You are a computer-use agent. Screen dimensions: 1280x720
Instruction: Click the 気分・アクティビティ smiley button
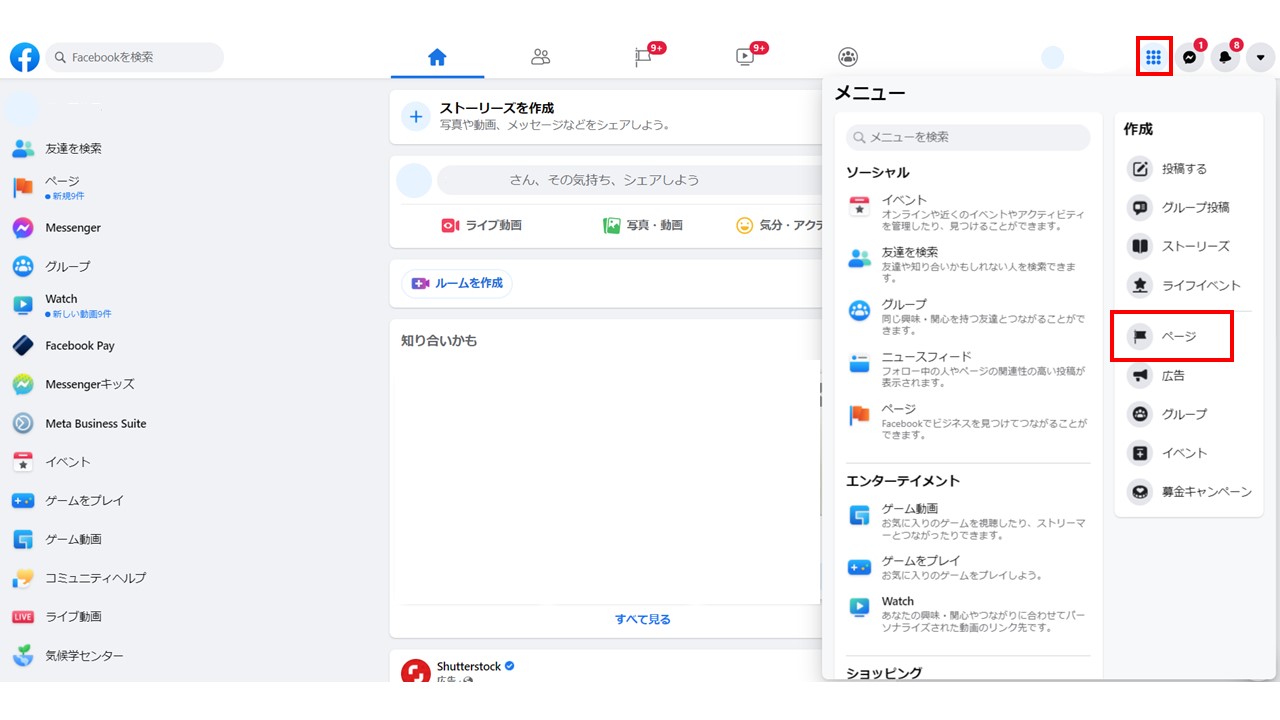pyautogui.click(x=778, y=225)
